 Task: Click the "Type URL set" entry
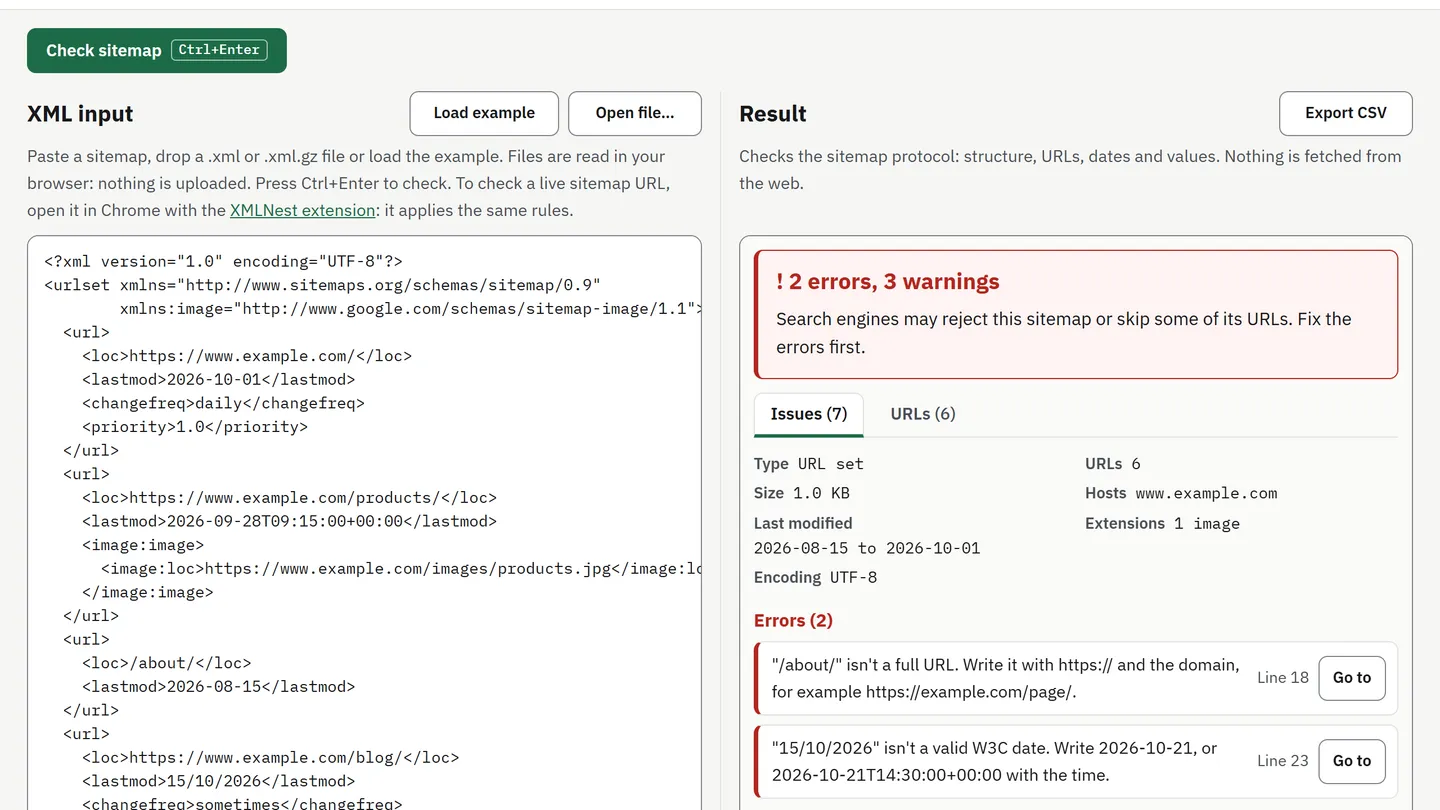click(x=809, y=464)
